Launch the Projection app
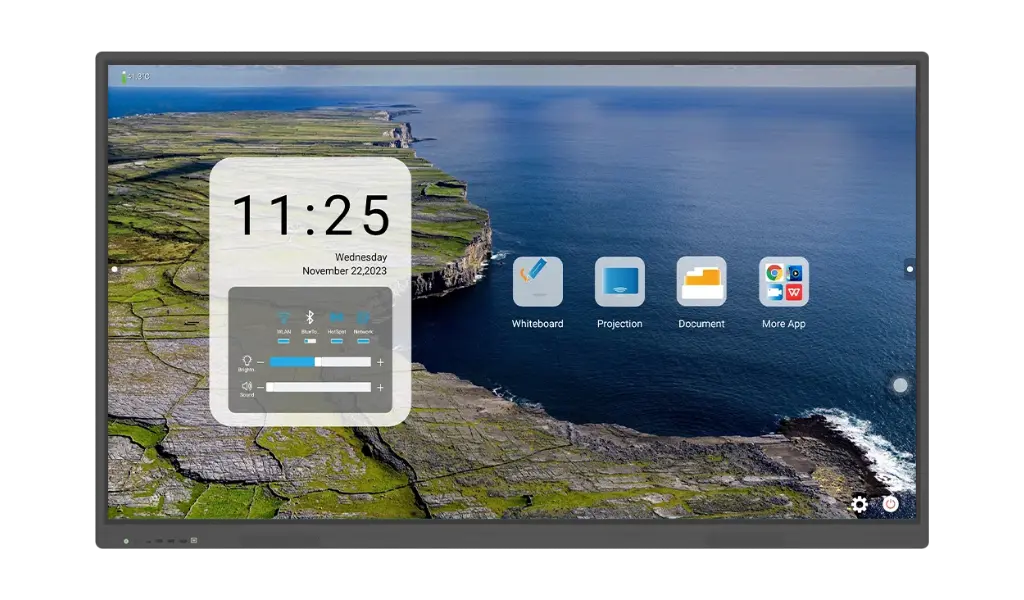This screenshot has height=600, width=1024. 620,282
